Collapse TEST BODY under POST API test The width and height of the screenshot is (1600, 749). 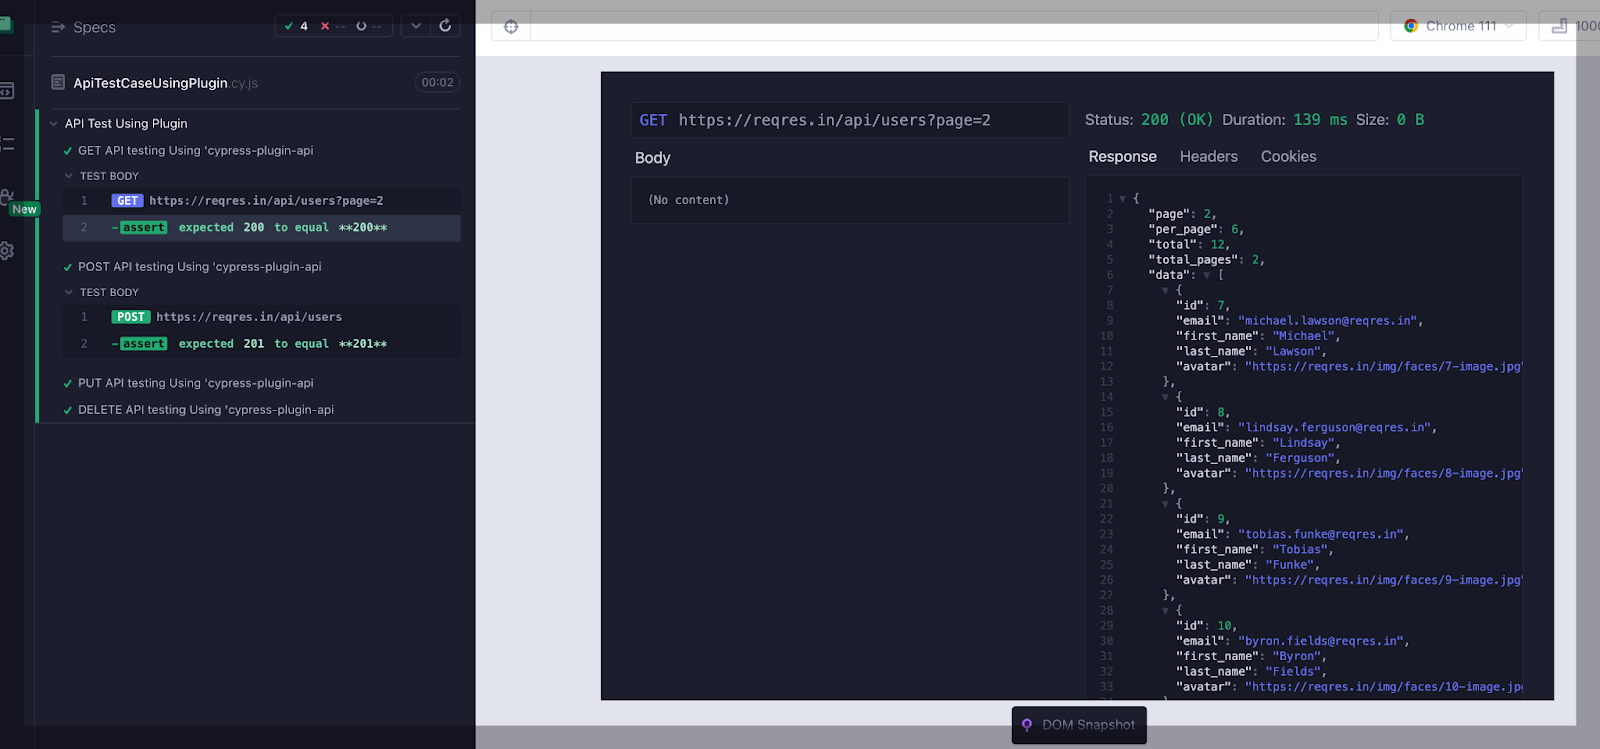tap(69, 293)
